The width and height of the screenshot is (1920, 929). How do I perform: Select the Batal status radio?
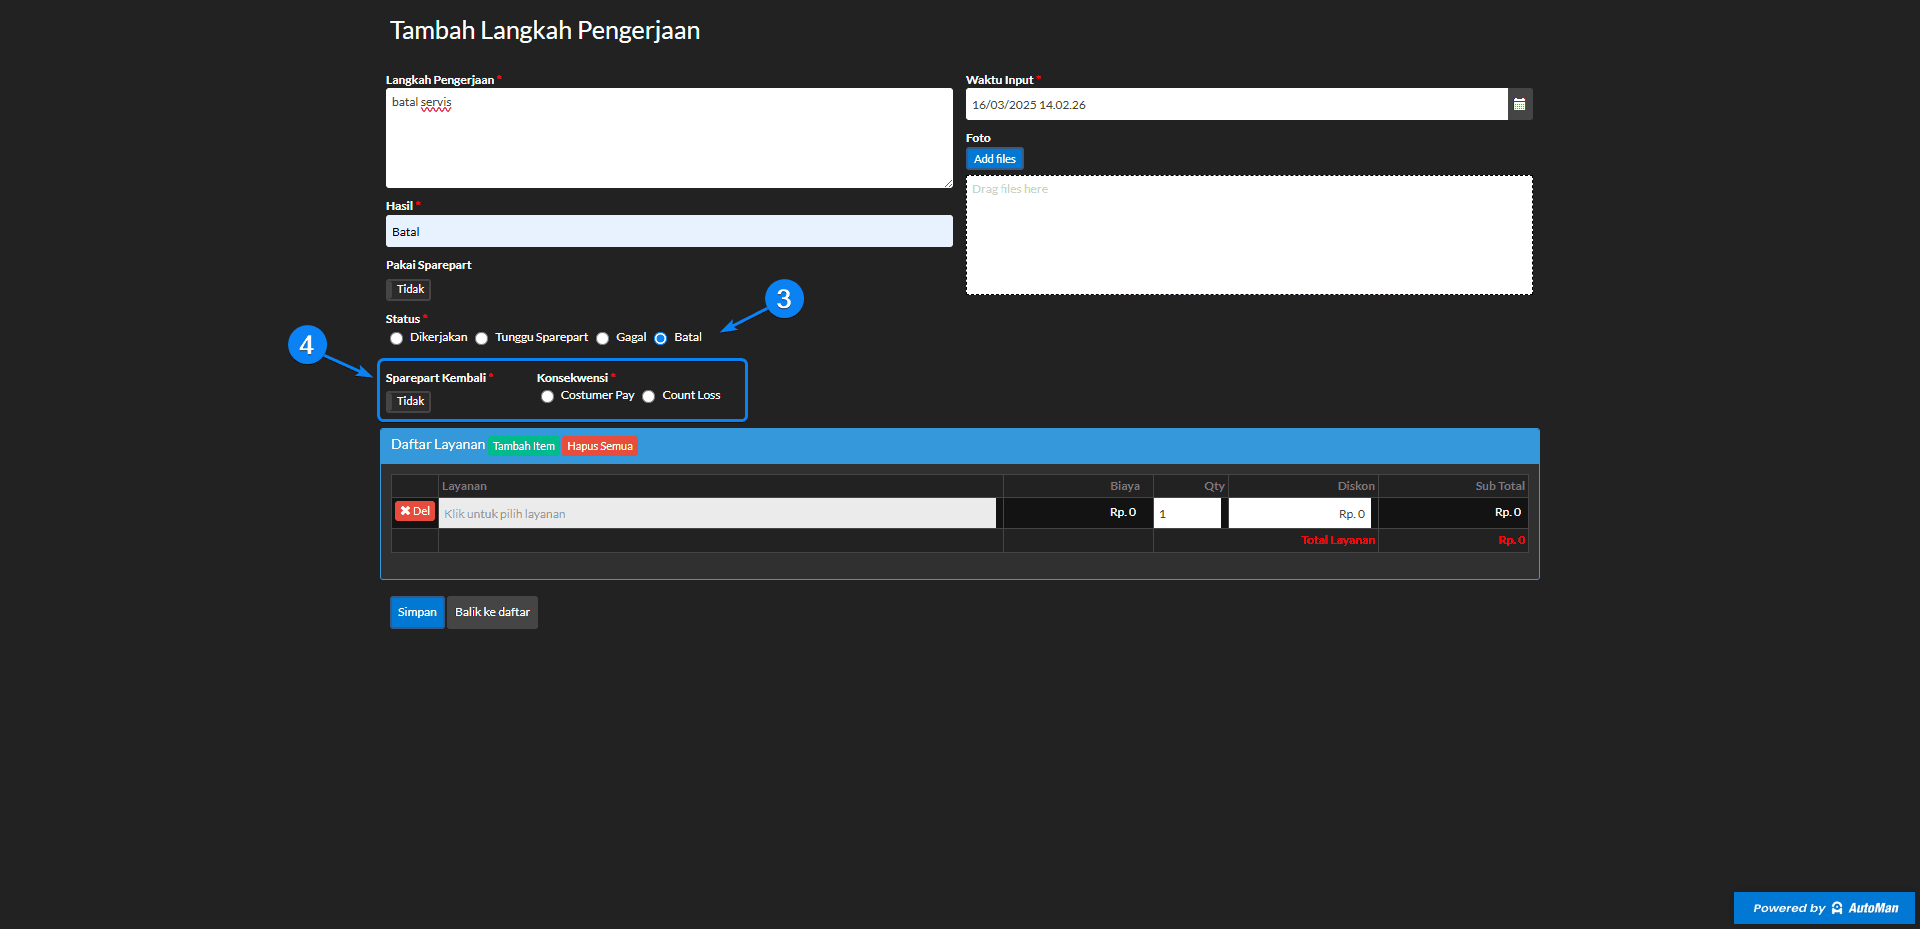[661, 338]
